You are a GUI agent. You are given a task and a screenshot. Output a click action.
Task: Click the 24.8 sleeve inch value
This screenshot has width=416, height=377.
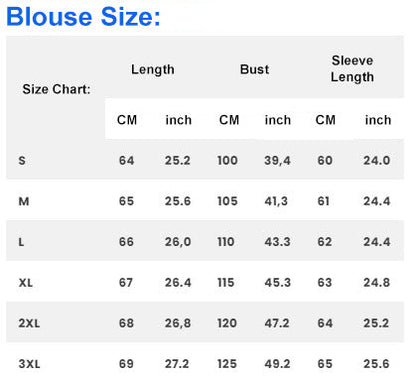pos(377,283)
